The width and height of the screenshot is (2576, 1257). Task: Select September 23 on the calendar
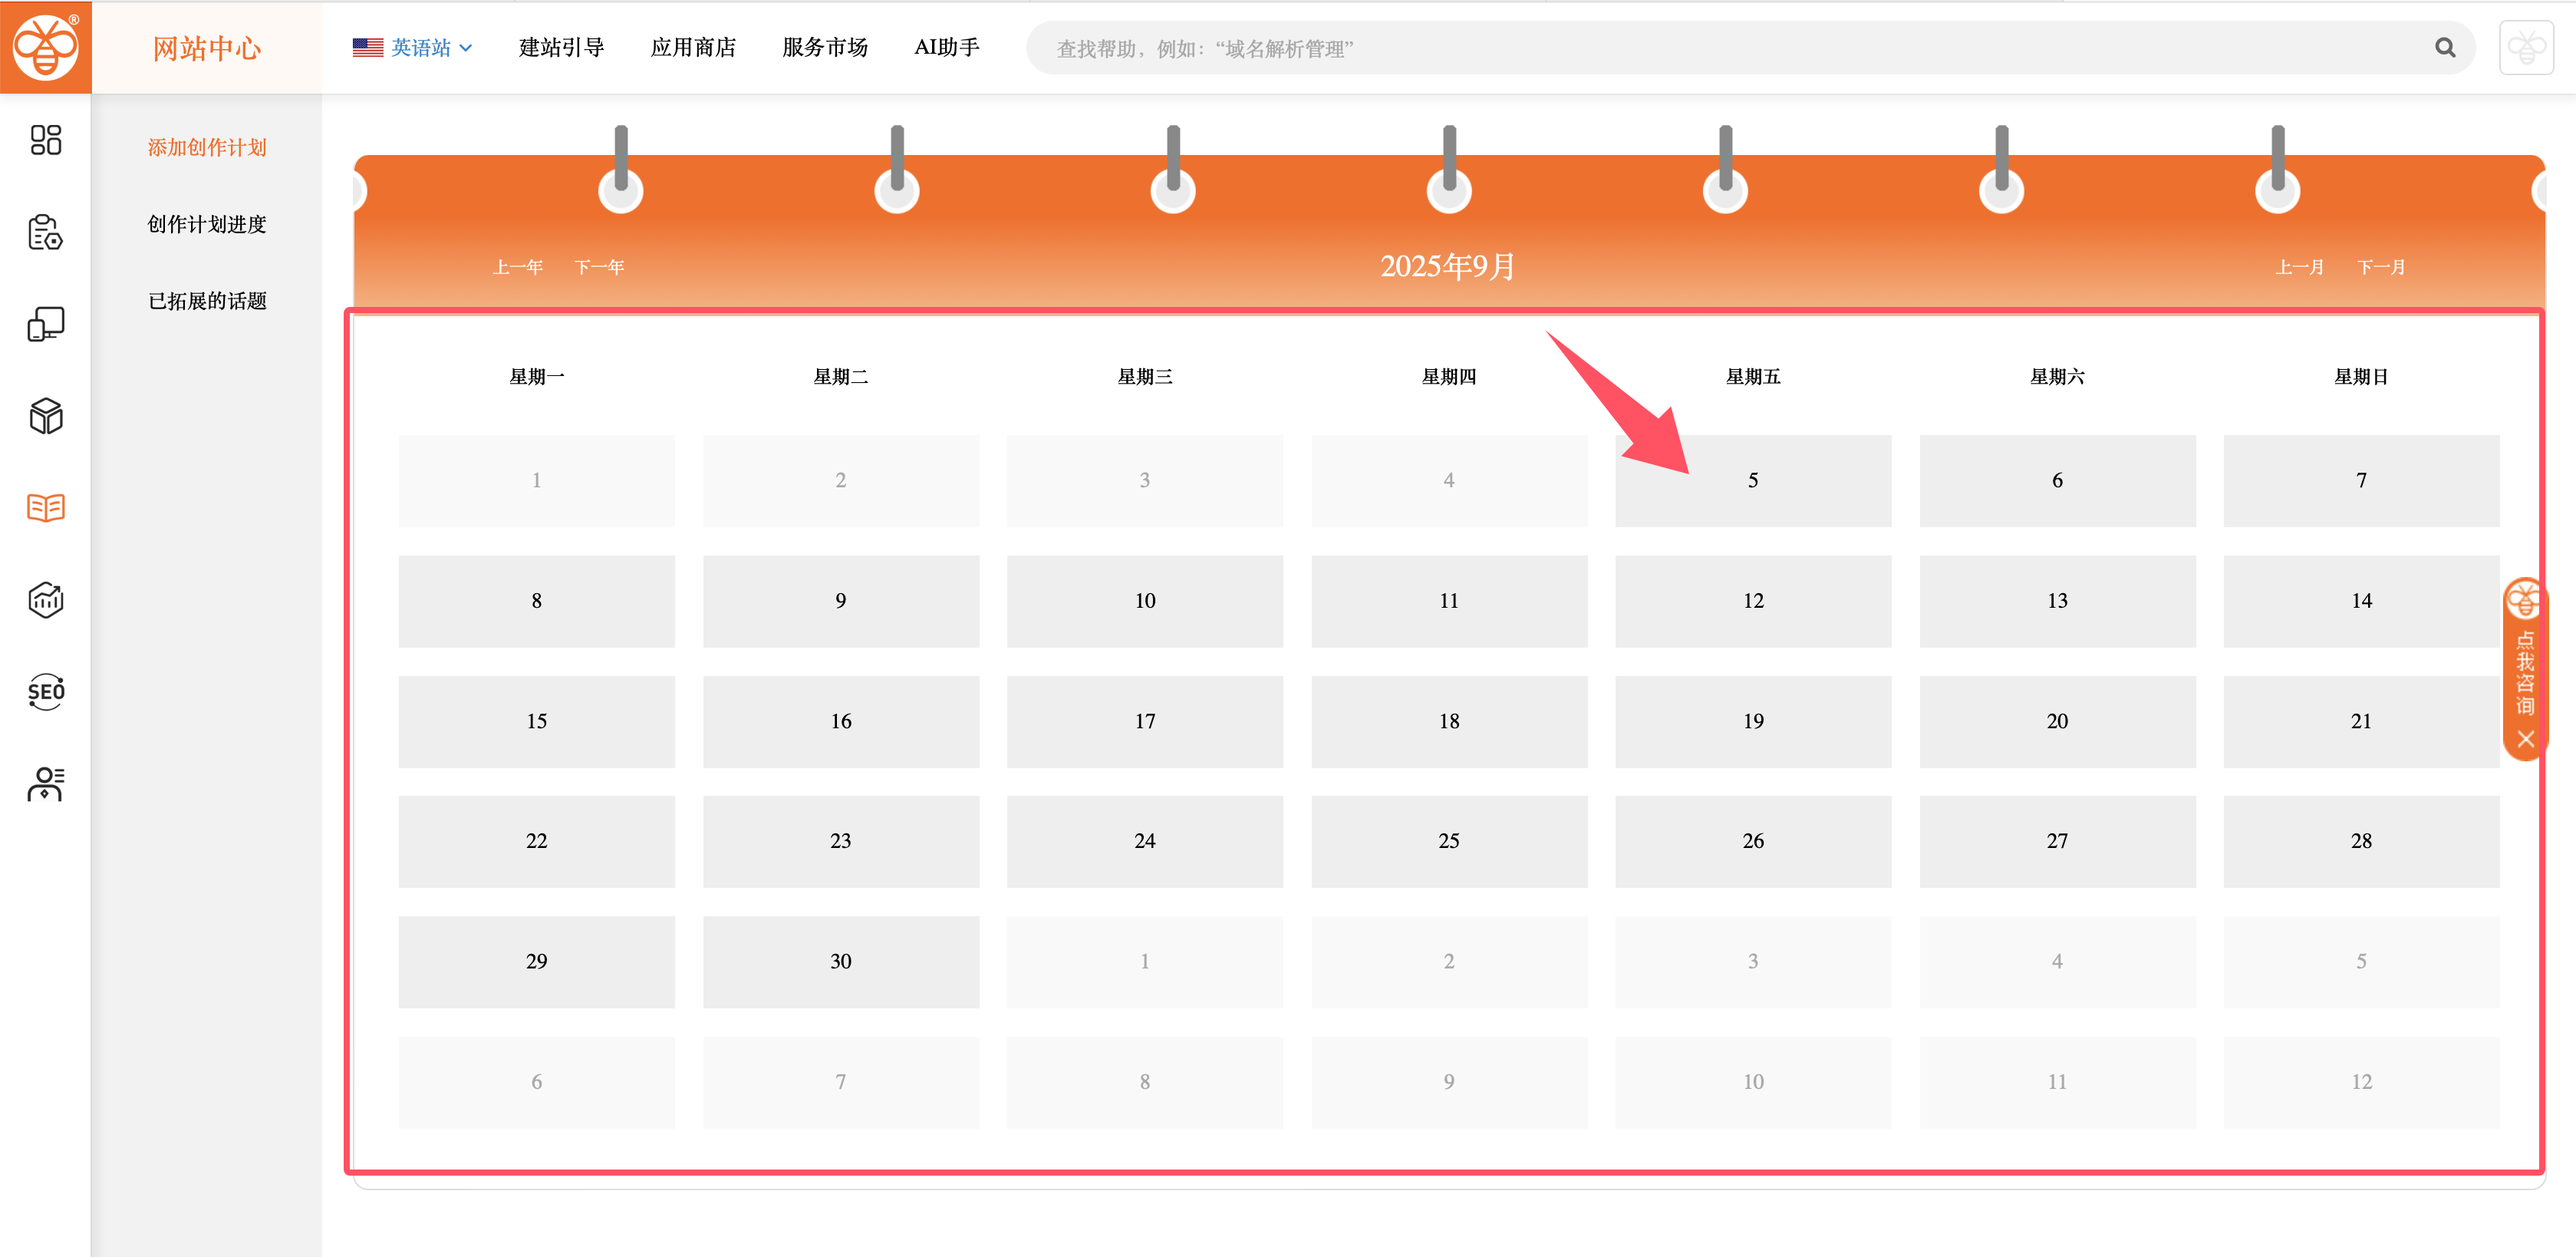tap(841, 841)
